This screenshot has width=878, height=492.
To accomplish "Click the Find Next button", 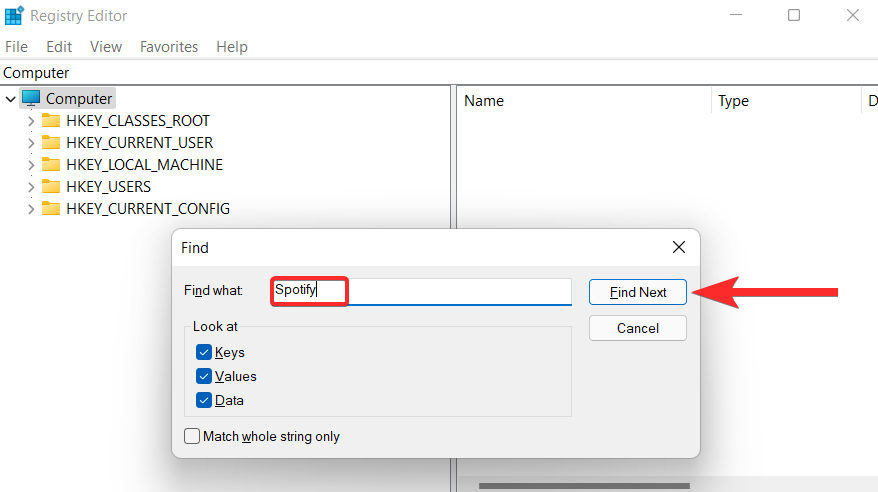I will click(x=638, y=292).
